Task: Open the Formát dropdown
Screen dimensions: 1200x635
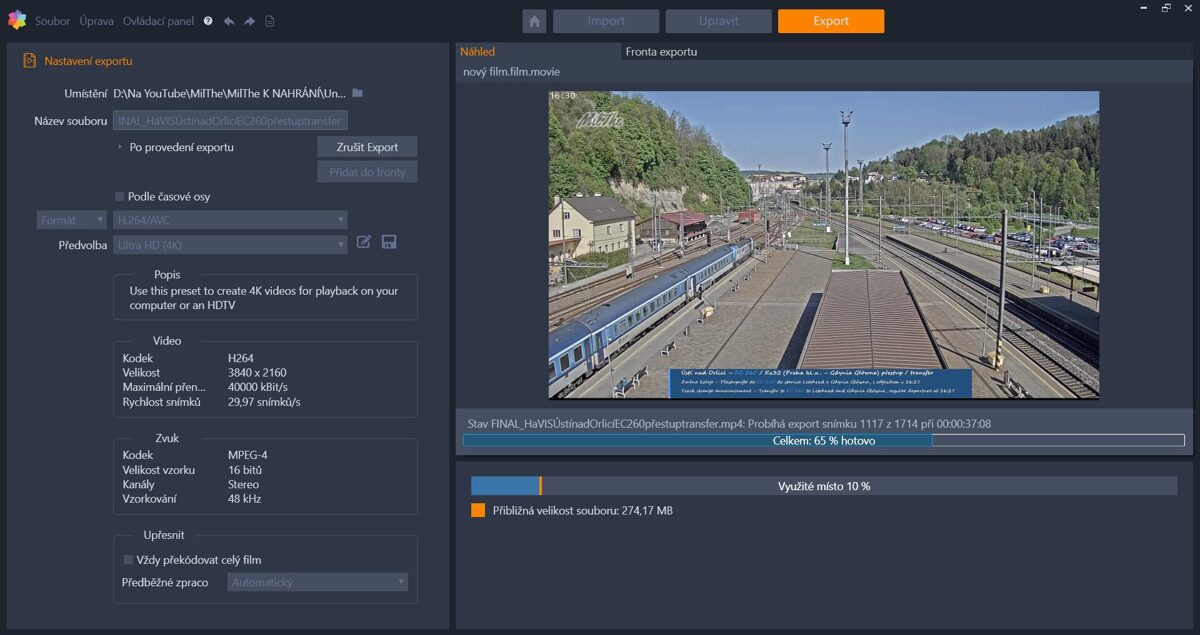Action: [x=72, y=220]
